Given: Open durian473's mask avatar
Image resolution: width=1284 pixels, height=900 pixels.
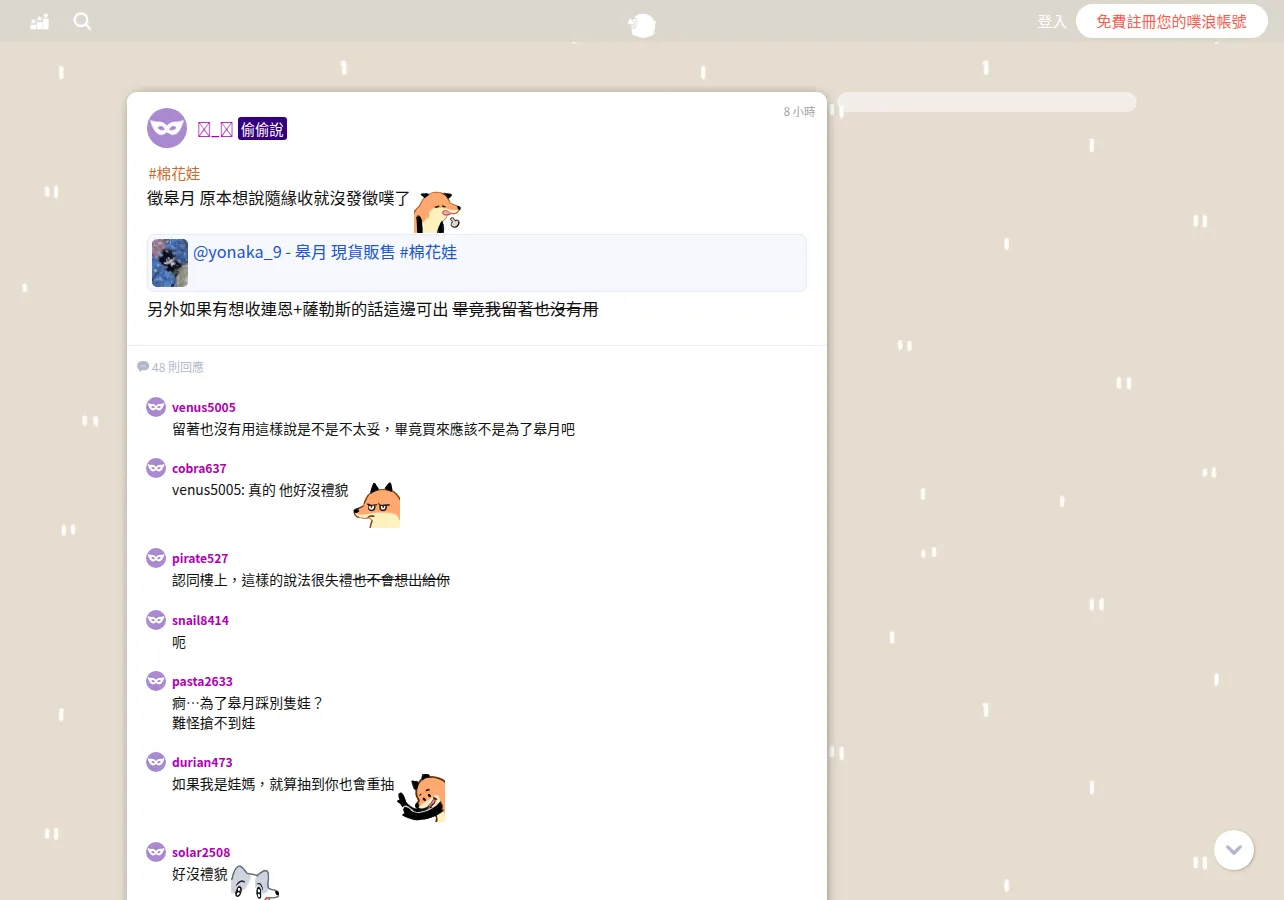Looking at the screenshot, I should coord(156,762).
